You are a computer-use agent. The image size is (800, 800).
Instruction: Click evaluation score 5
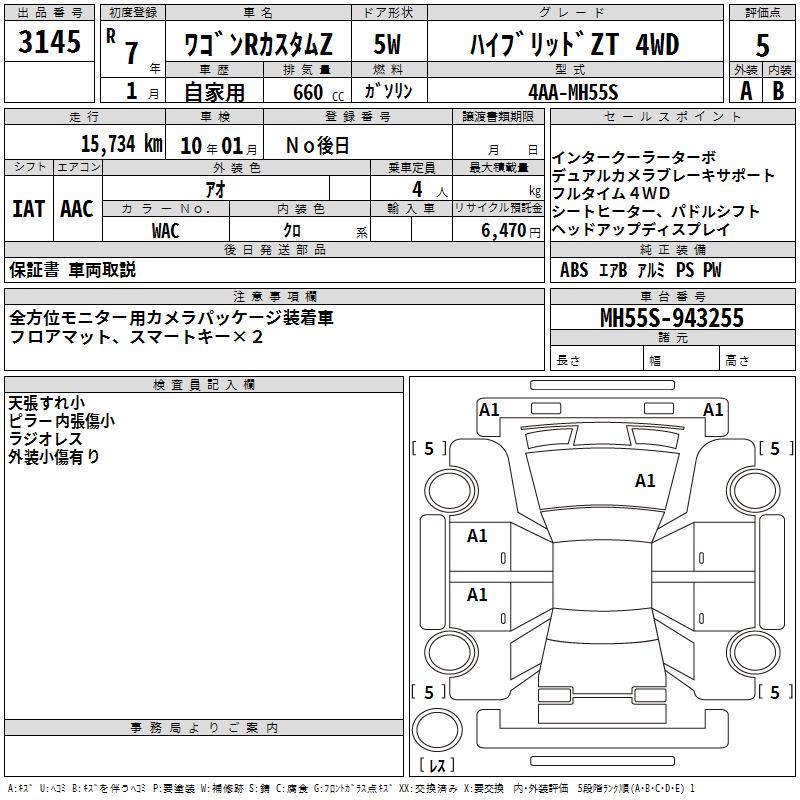(762, 45)
